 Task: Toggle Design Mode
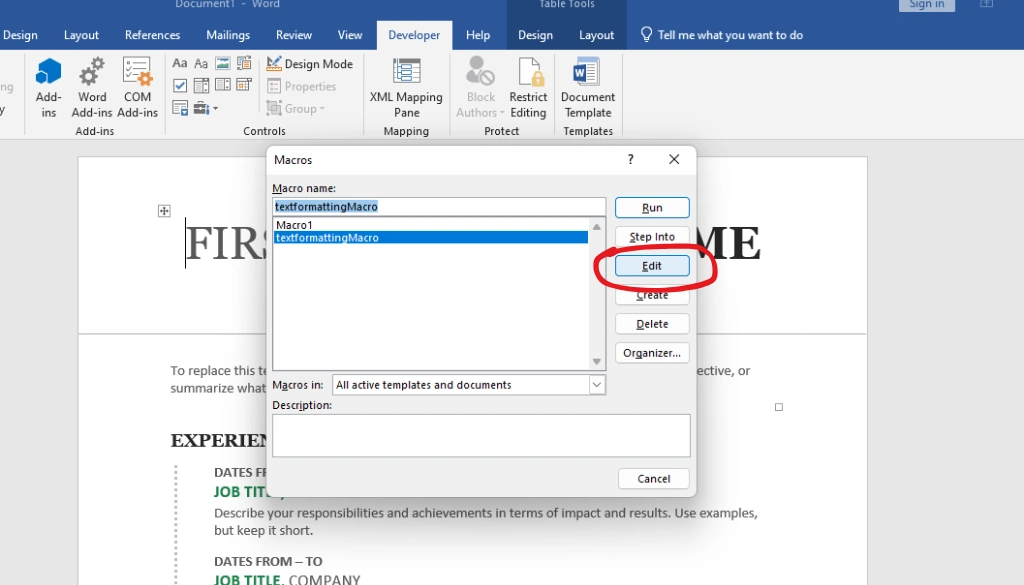310,64
